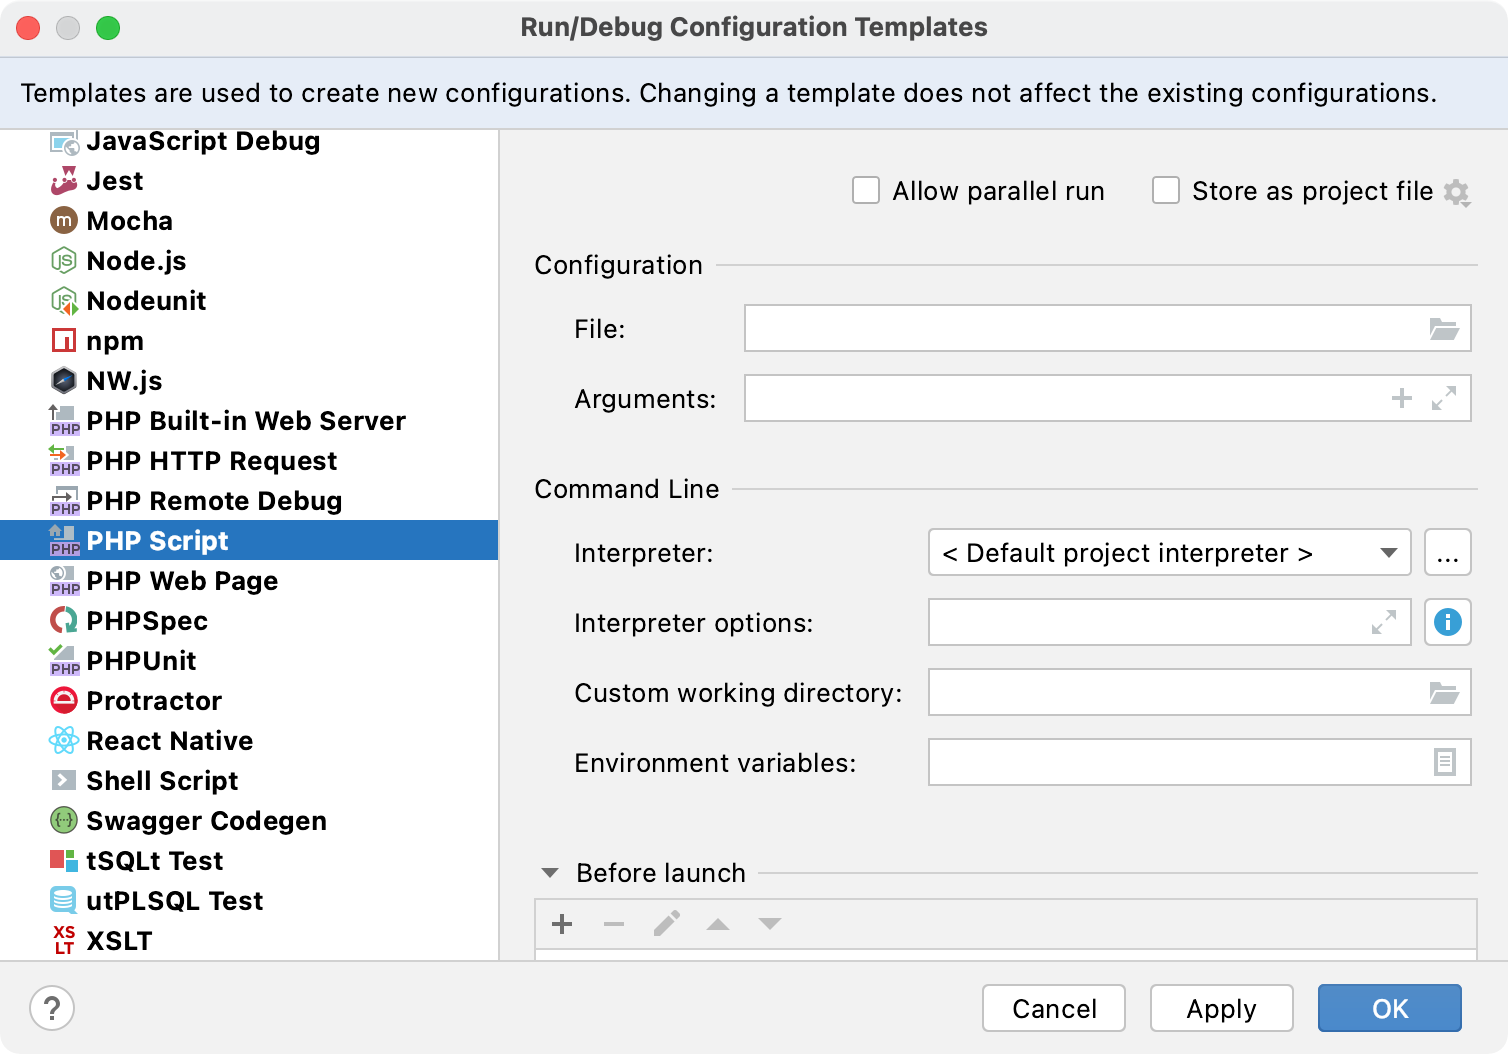
Task: Remove the selected Before launch task
Action: [614, 924]
